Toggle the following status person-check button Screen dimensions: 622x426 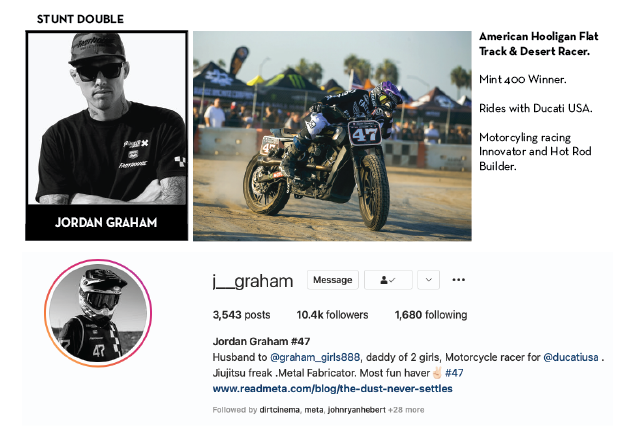[x=388, y=280]
